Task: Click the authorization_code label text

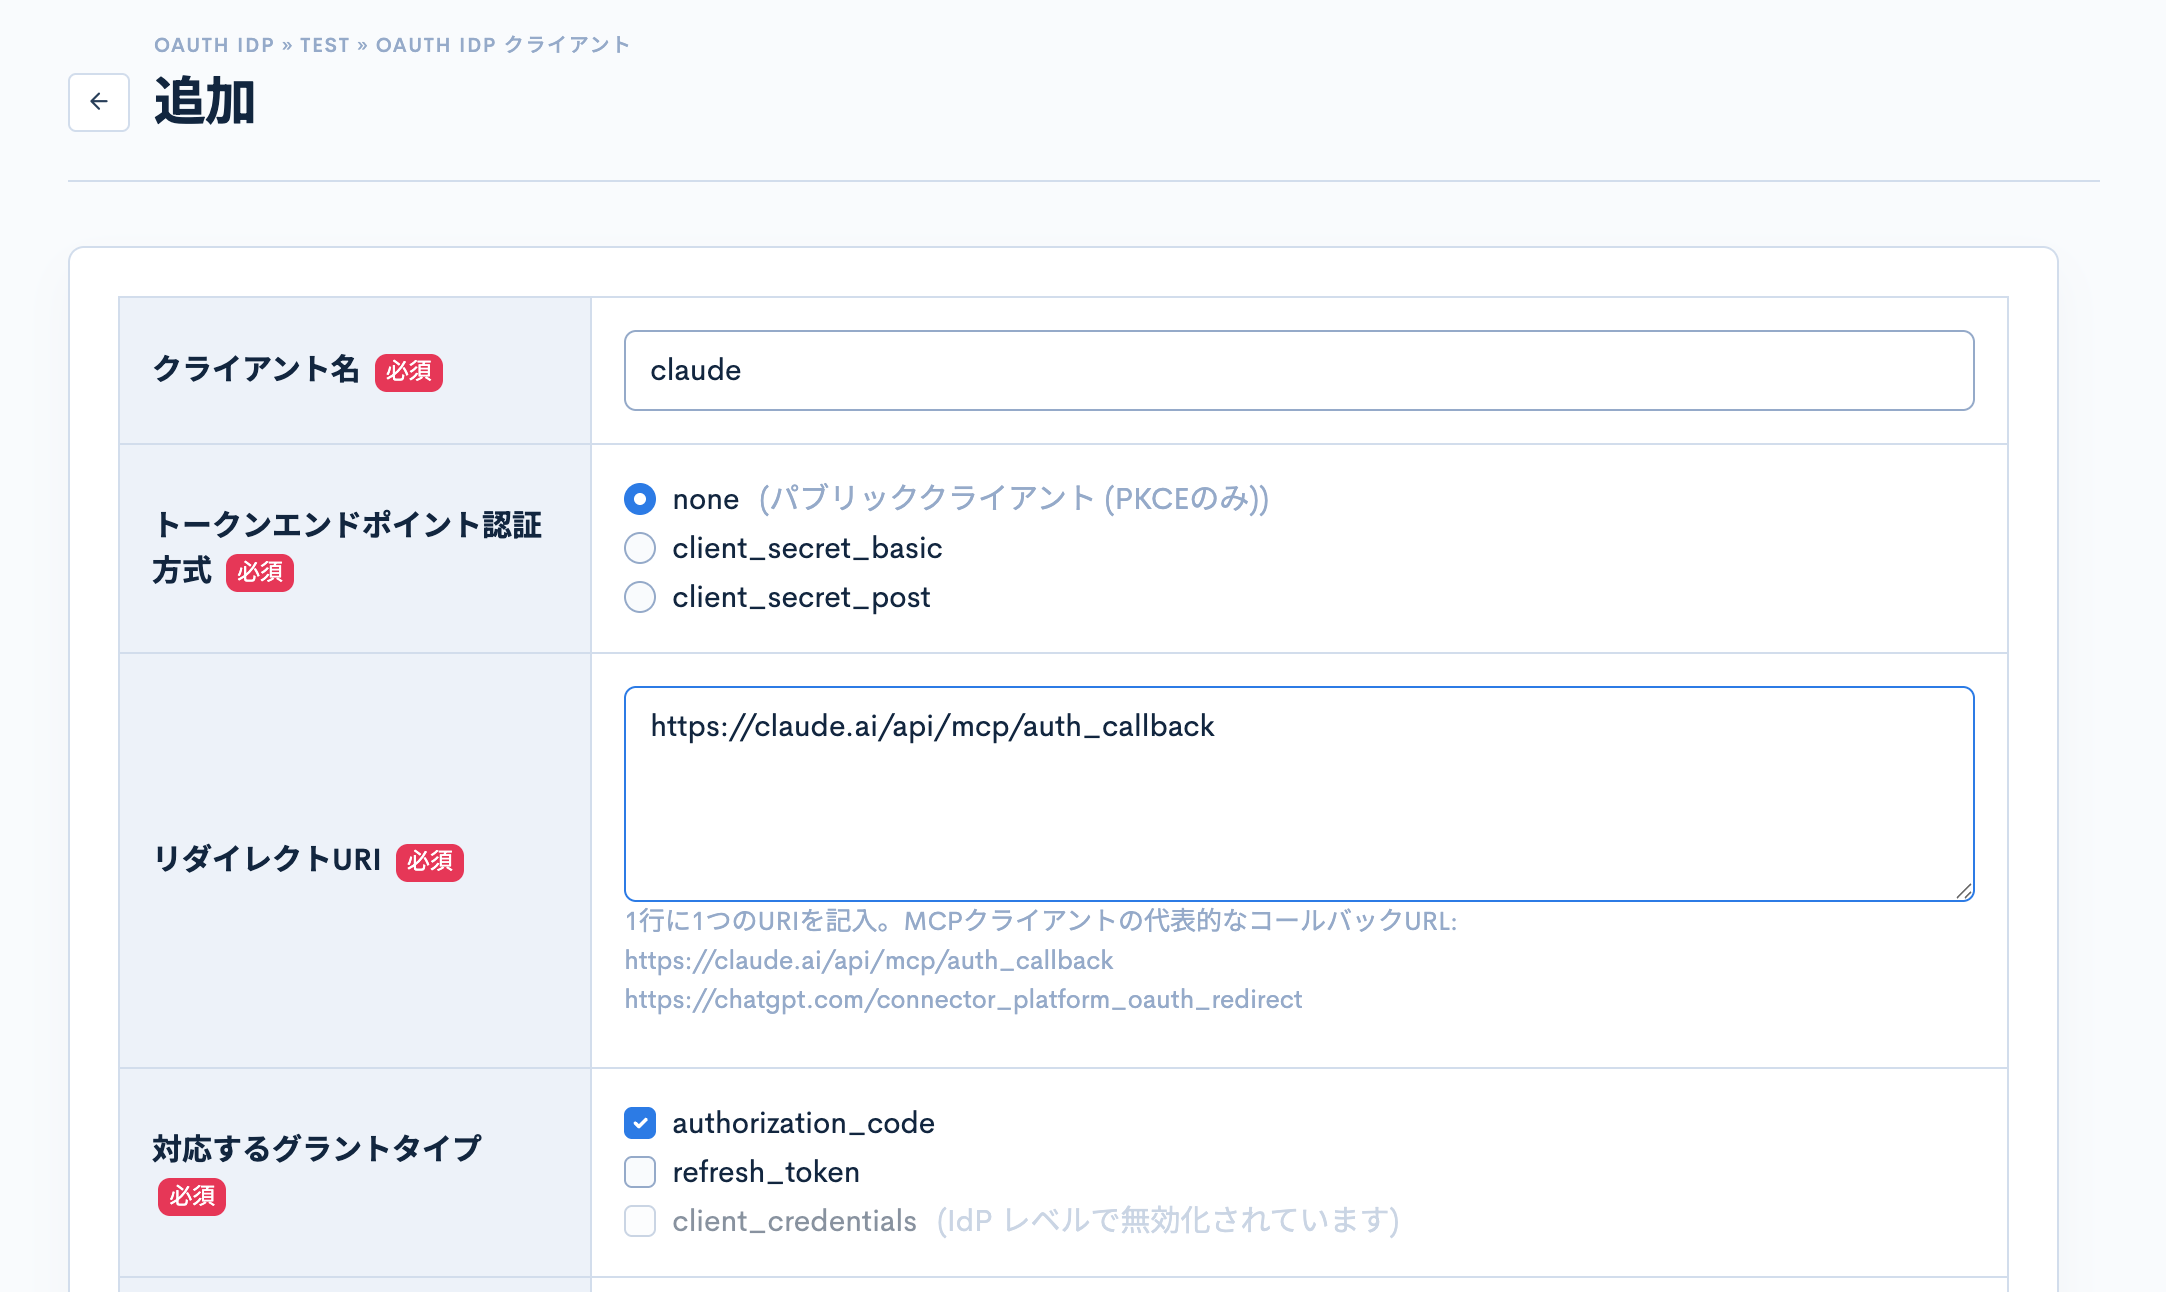Action: [x=804, y=1123]
